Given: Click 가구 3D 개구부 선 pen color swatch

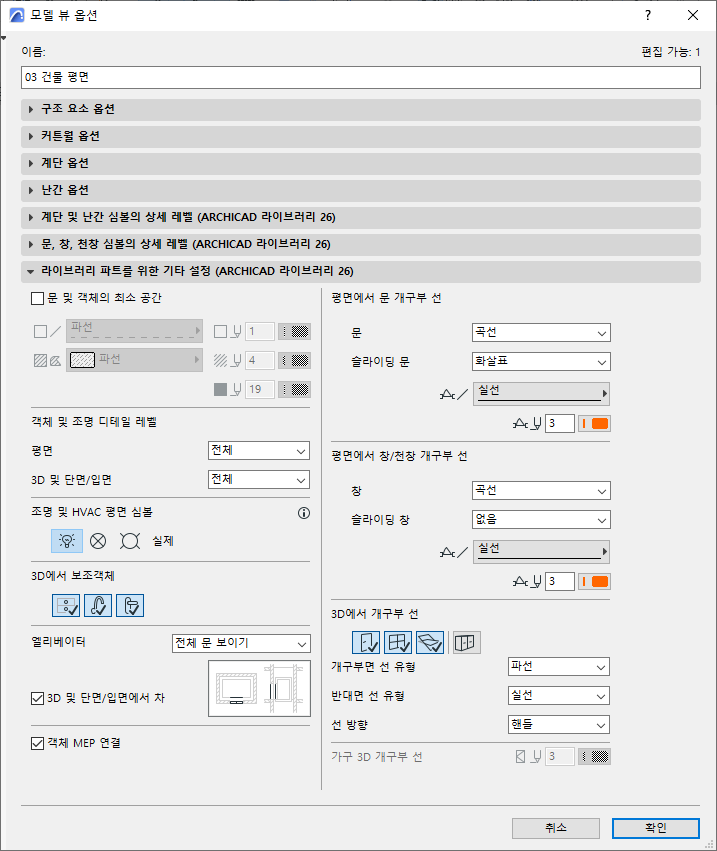Looking at the screenshot, I should click(x=594, y=756).
